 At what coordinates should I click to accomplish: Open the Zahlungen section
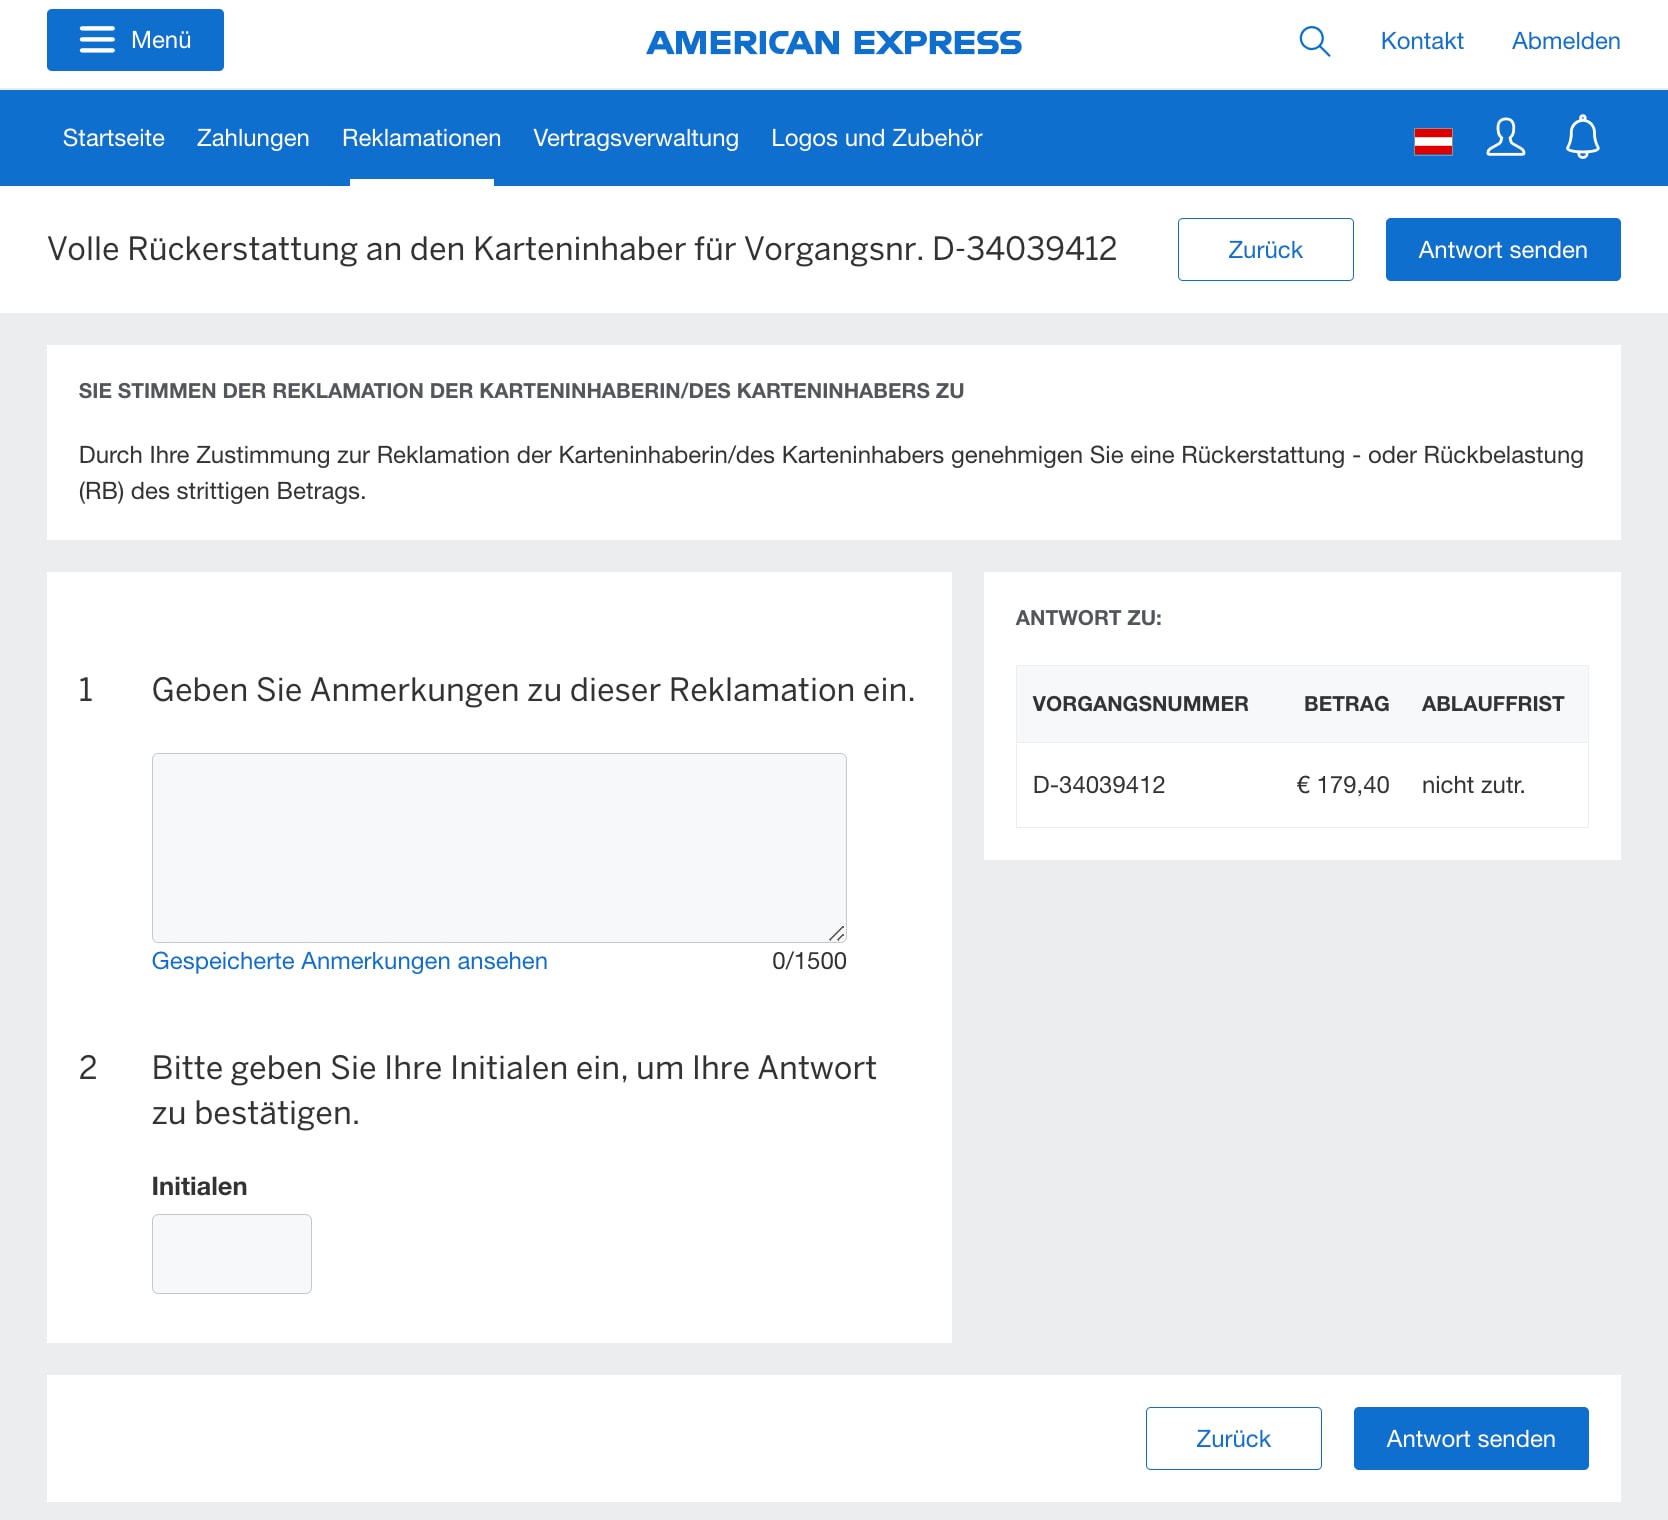click(253, 138)
